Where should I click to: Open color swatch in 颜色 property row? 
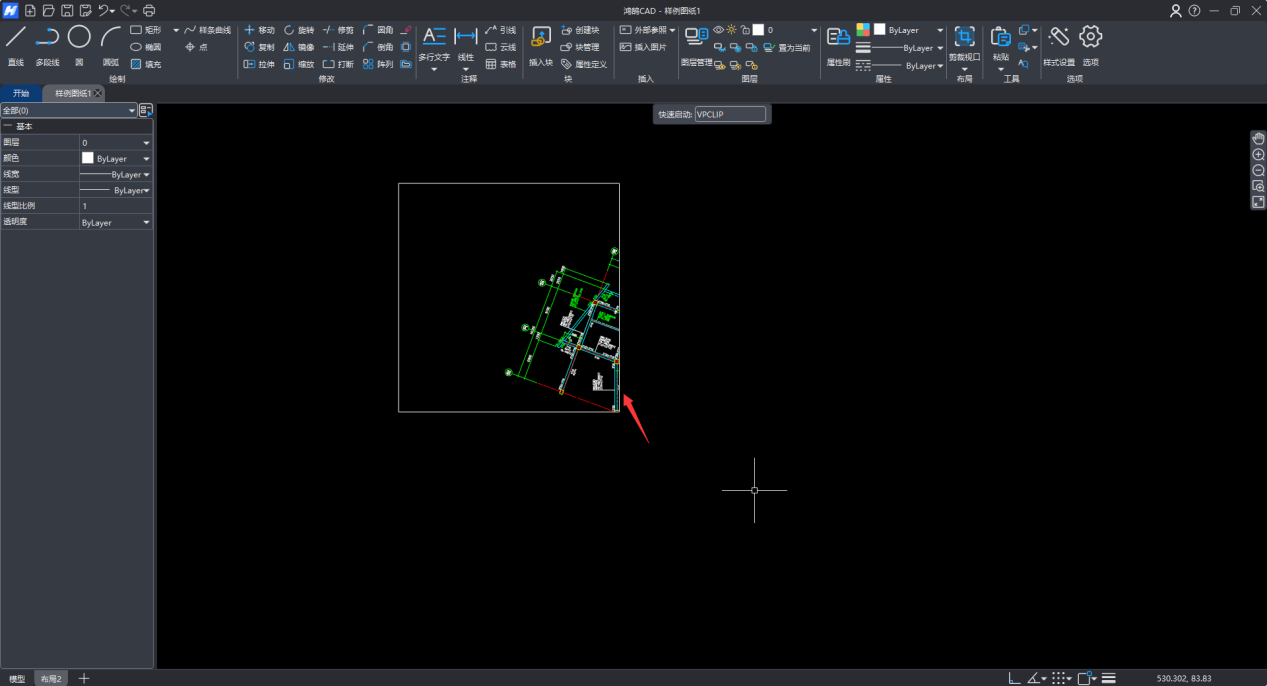pyautogui.click(x=88, y=159)
